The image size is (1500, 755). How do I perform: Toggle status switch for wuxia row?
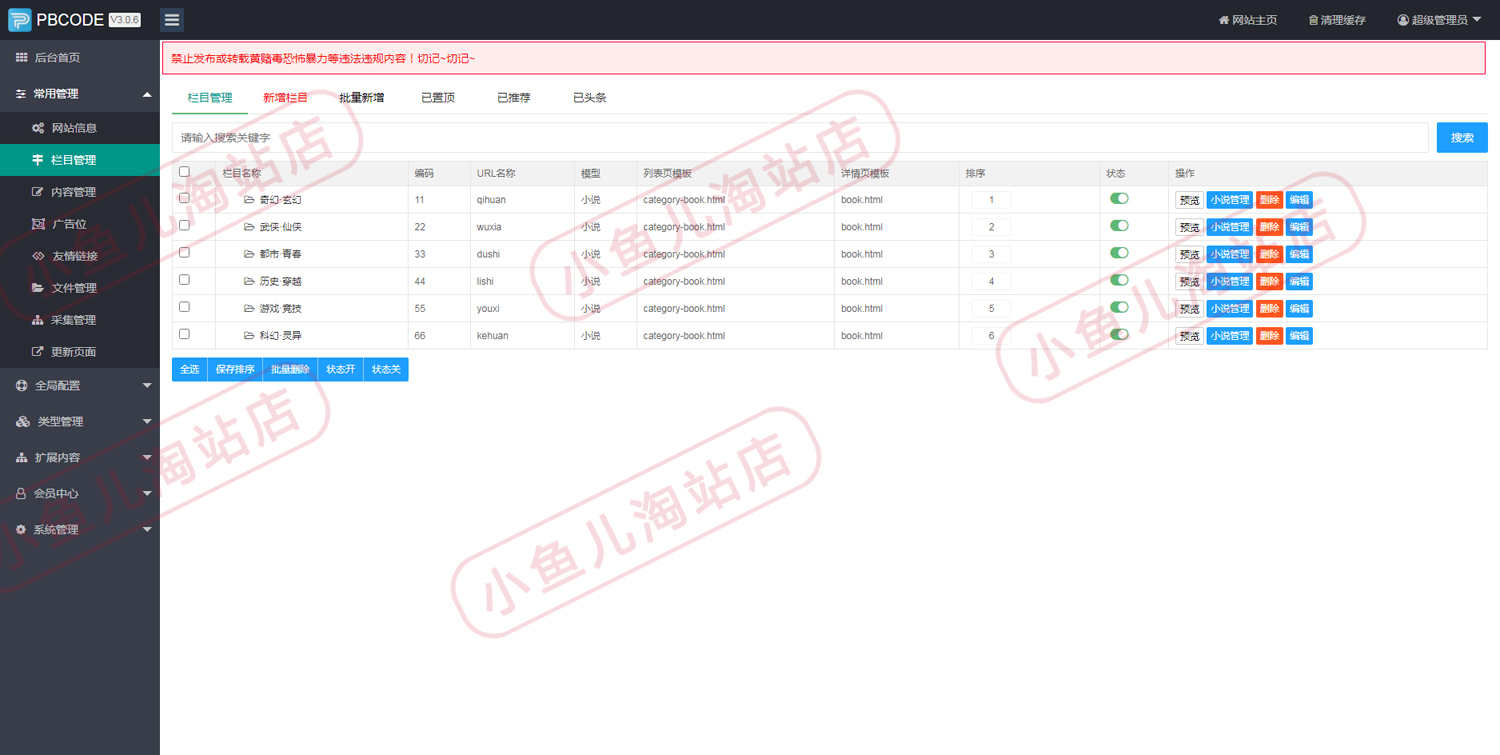[1119, 226]
